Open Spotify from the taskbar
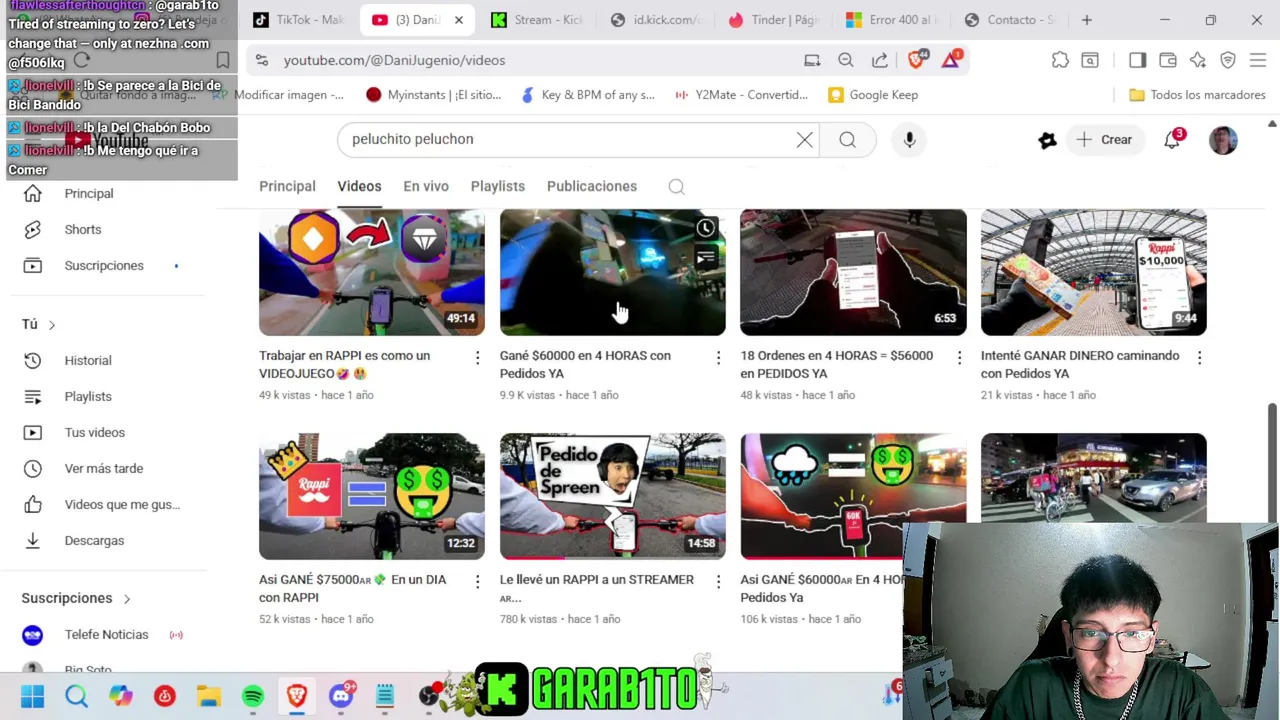 tap(253, 696)
